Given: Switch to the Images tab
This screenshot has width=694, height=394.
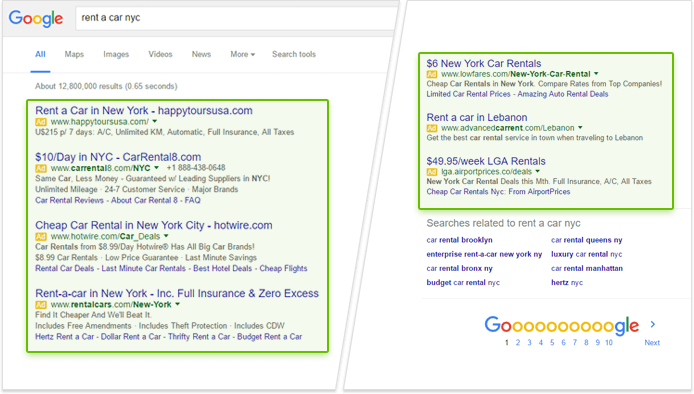Looking at the screenshot, I should (x=116, y=54).
